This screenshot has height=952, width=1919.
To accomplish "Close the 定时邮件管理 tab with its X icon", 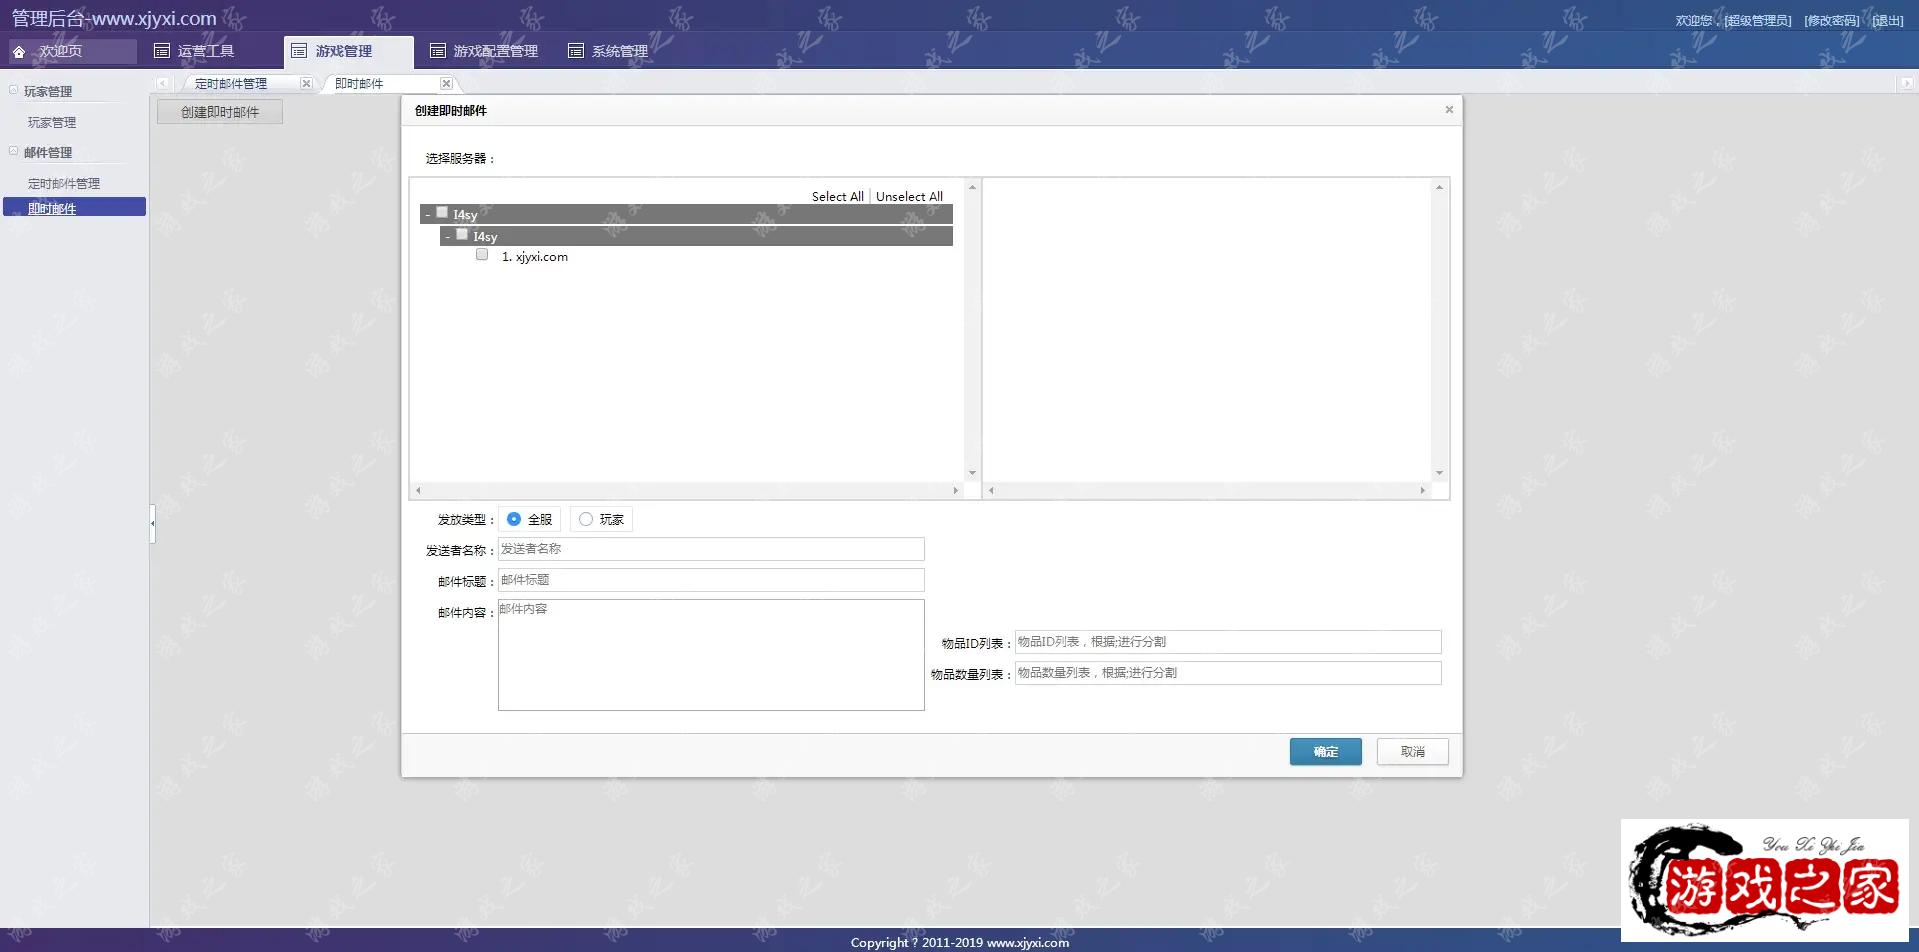I will point(306,84).
